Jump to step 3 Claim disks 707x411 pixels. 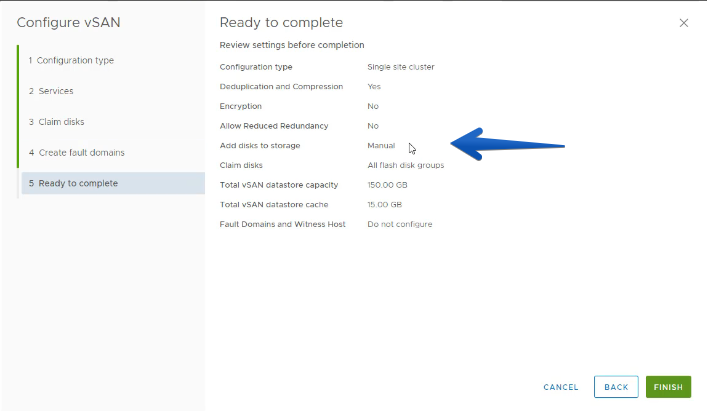click(x=56, y=122)
